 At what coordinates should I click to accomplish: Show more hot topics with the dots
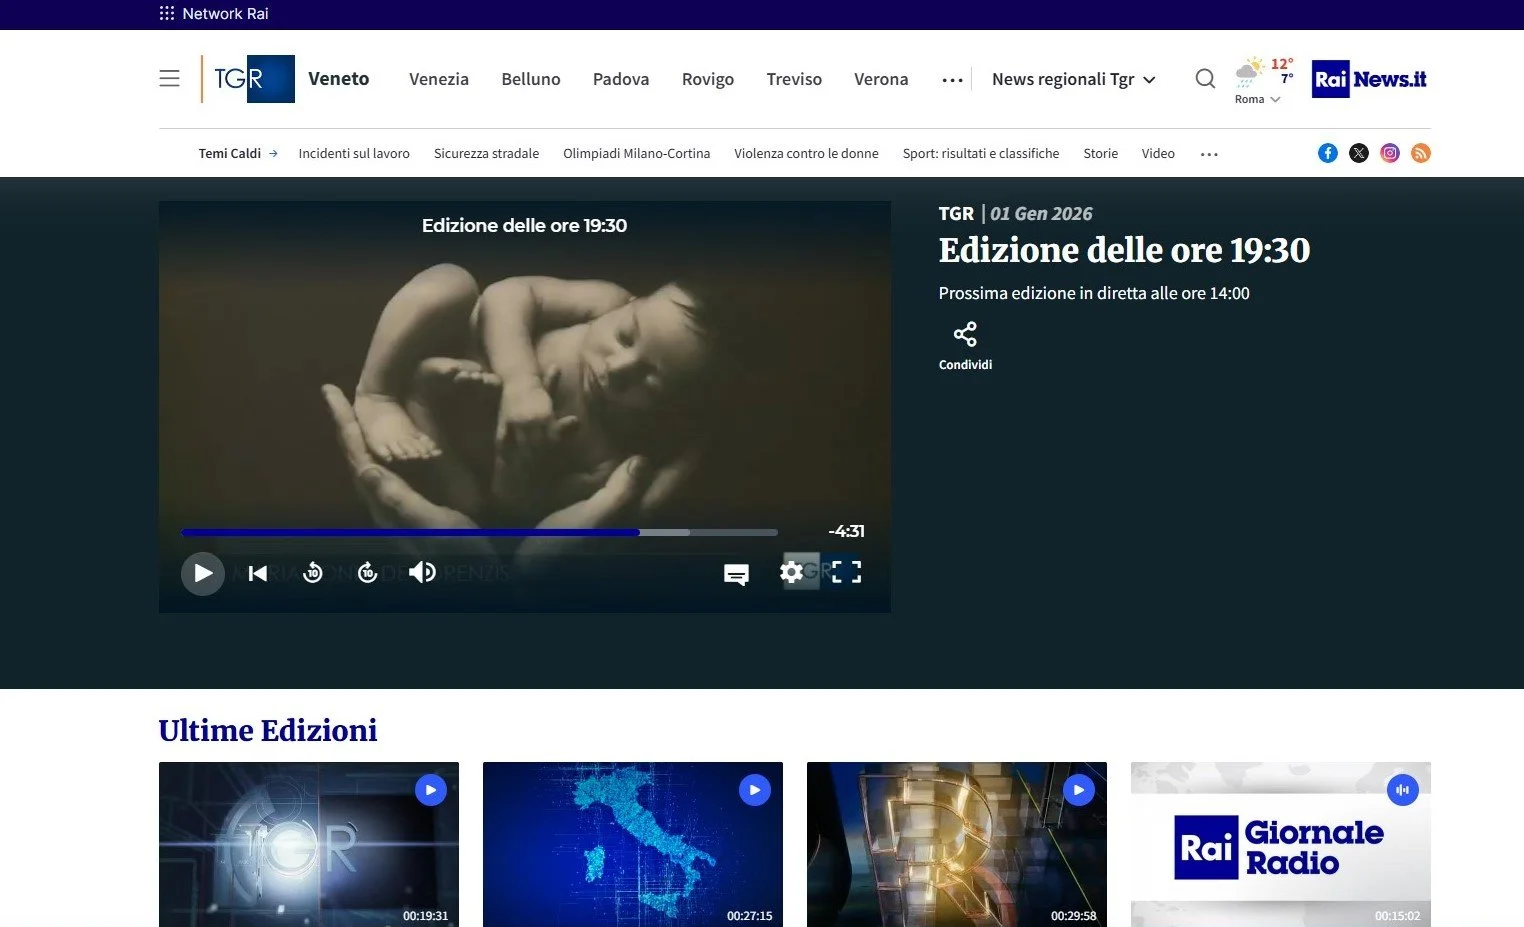1209,154
